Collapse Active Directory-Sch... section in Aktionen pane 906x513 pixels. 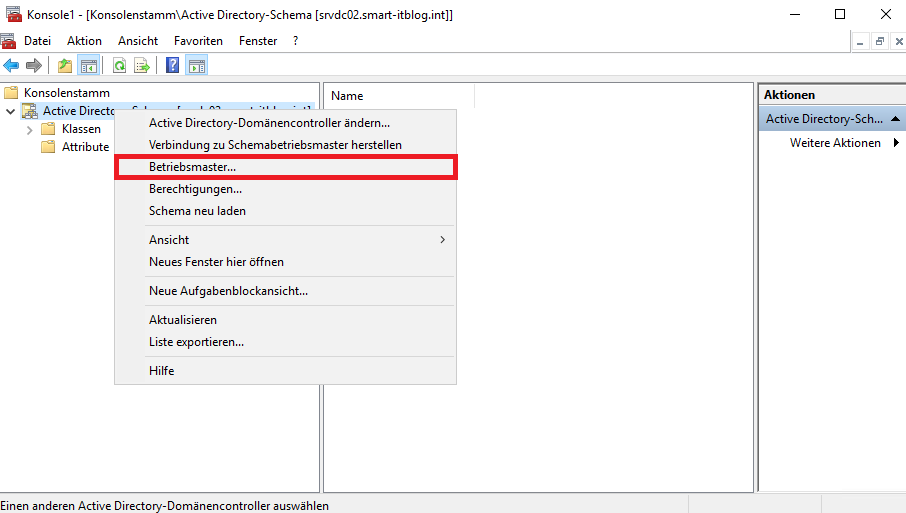(x=895, y=119)
